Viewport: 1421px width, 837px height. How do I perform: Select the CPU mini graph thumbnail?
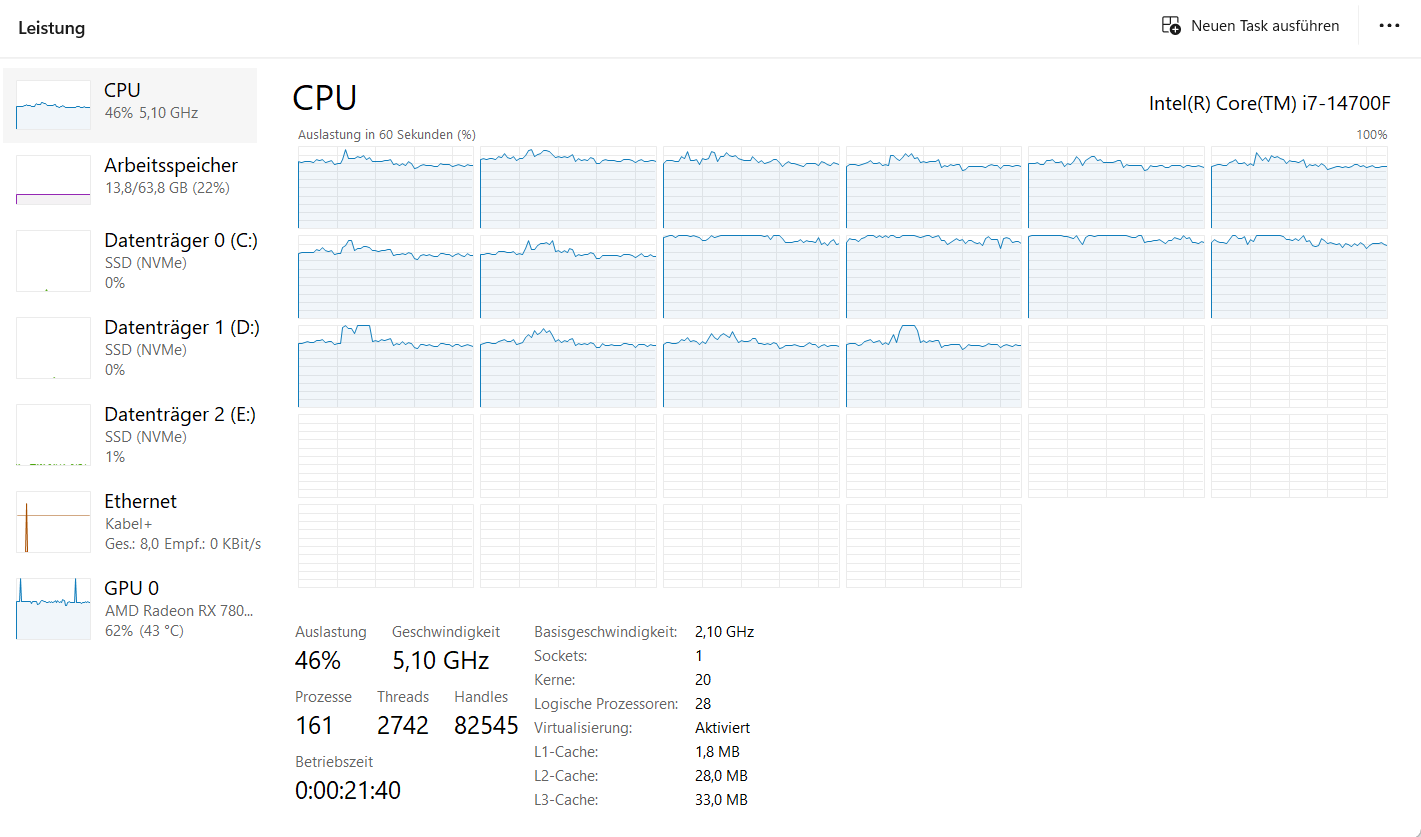point(53,104)
